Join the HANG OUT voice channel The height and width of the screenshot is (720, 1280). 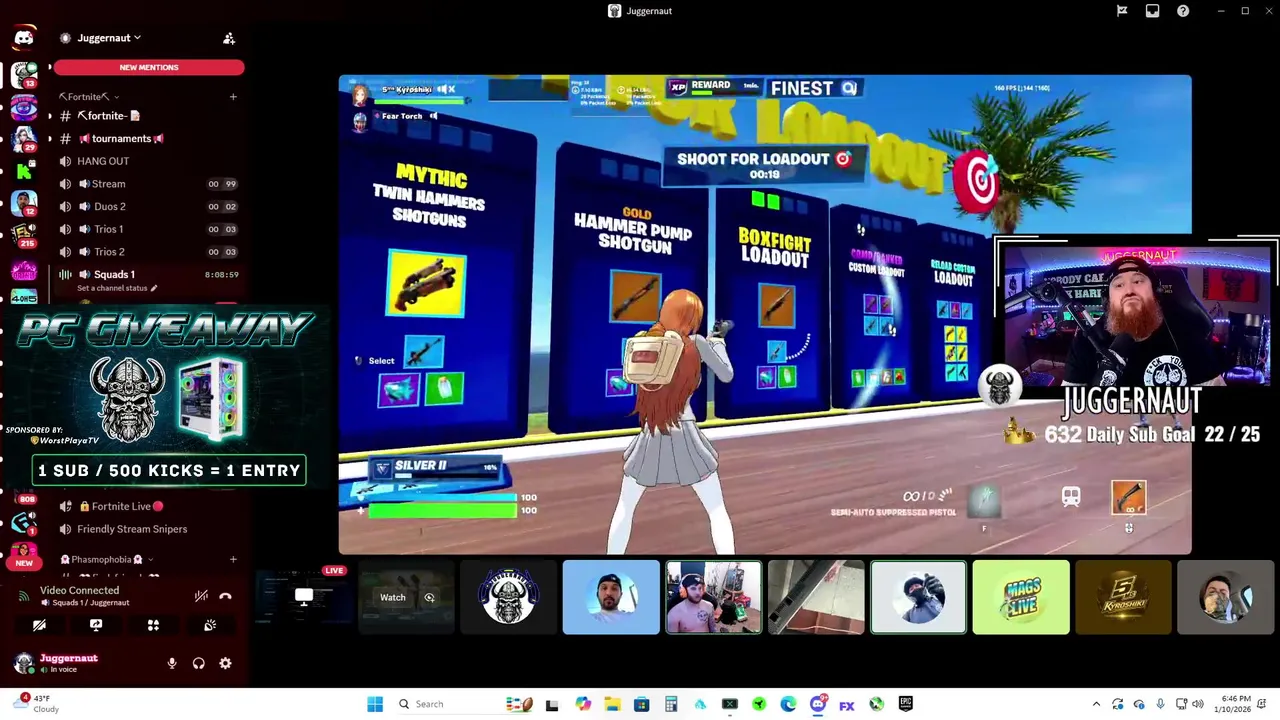pos(147,161)
